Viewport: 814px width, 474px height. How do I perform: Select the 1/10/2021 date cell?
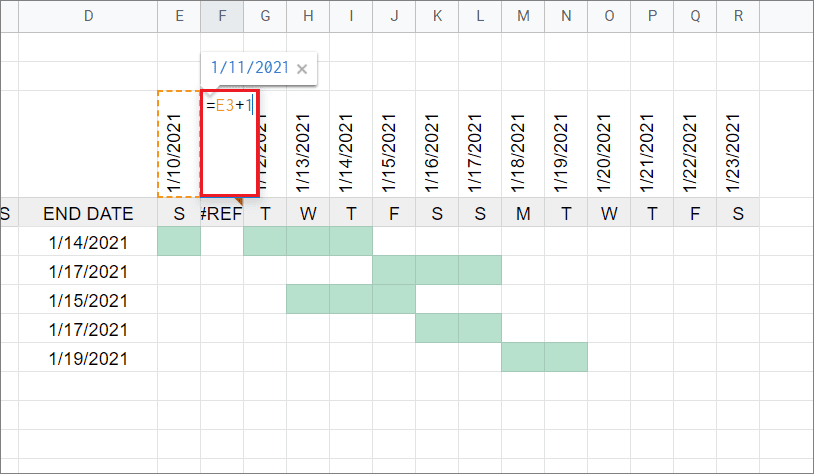[x=179, y=145]
